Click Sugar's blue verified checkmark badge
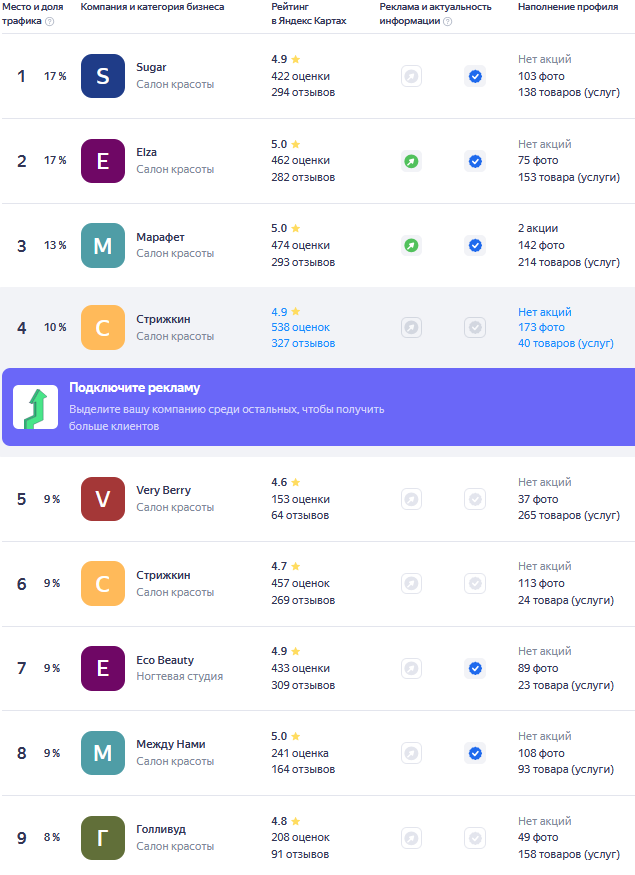Screen dimensions: 635x875 [x=475, y=76]
